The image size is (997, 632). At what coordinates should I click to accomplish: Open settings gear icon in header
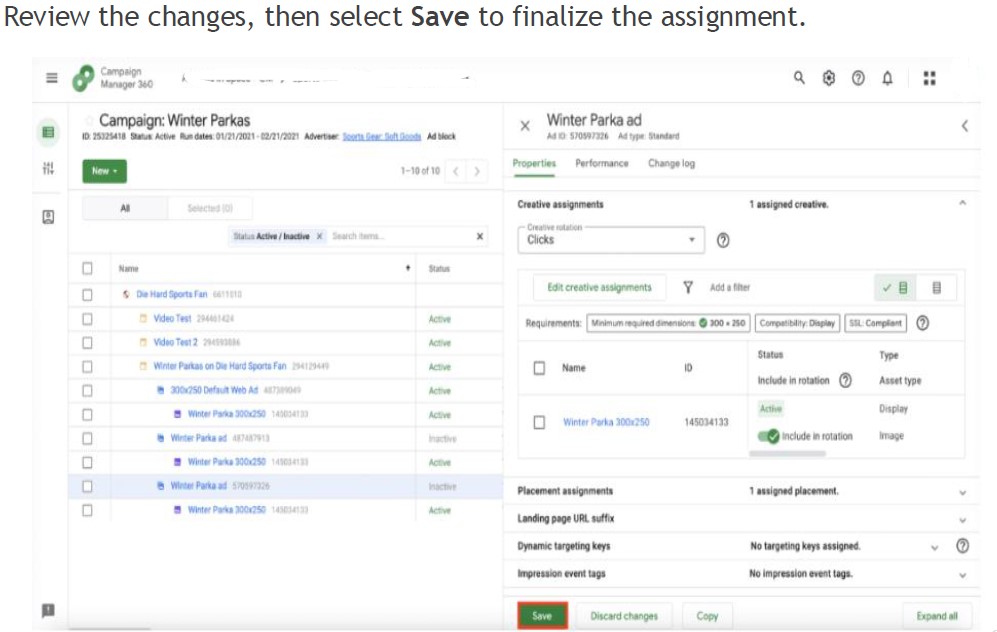[829, 78]
